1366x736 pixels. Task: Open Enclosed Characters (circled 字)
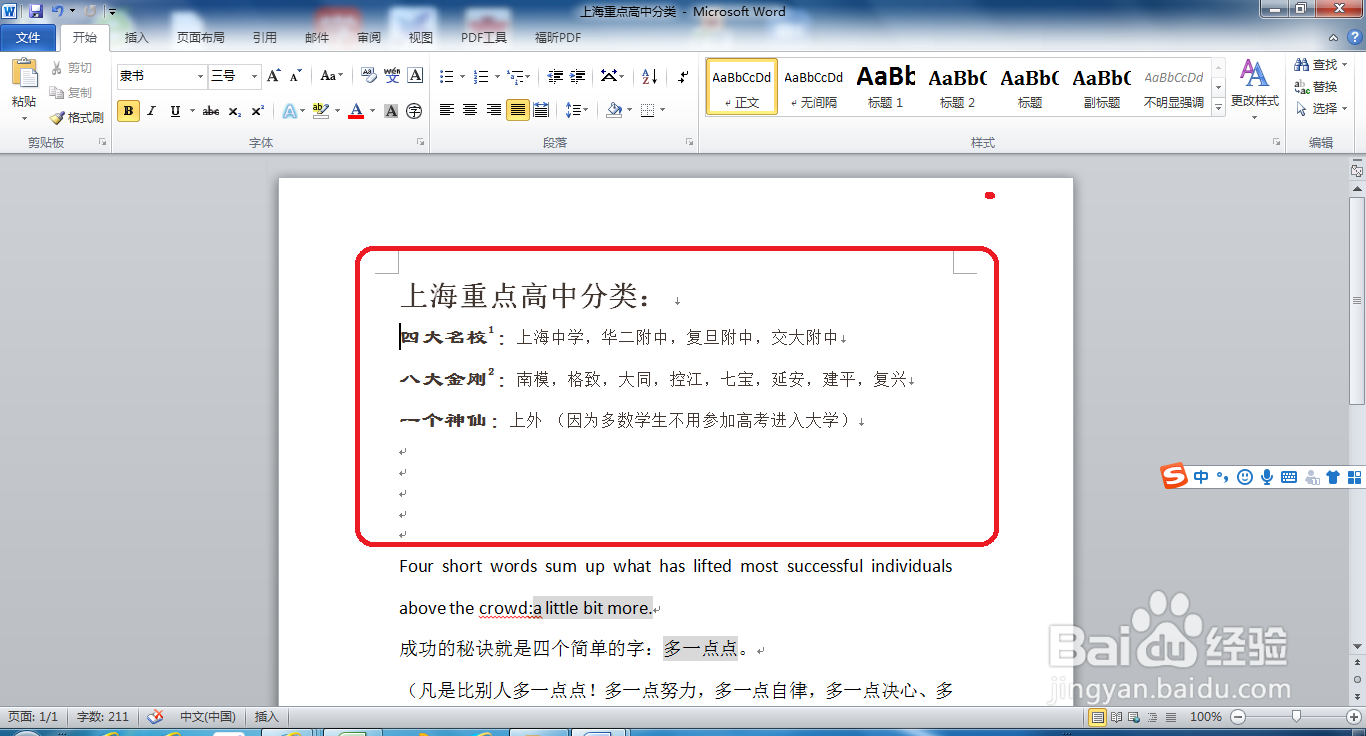click(x=414, y=111)
